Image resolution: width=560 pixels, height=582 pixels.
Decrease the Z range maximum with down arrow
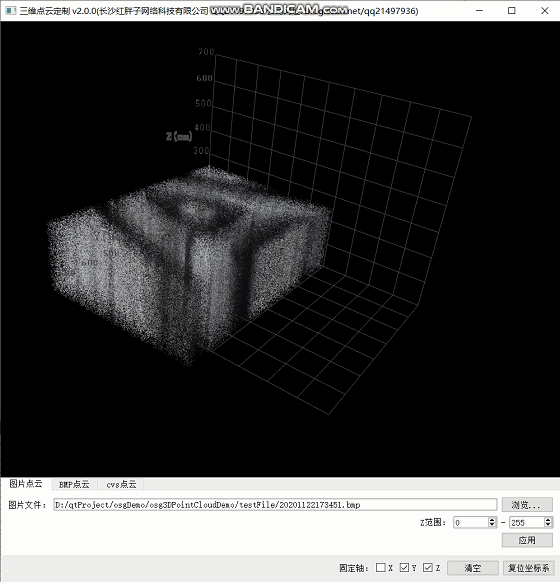pos(548,525)
